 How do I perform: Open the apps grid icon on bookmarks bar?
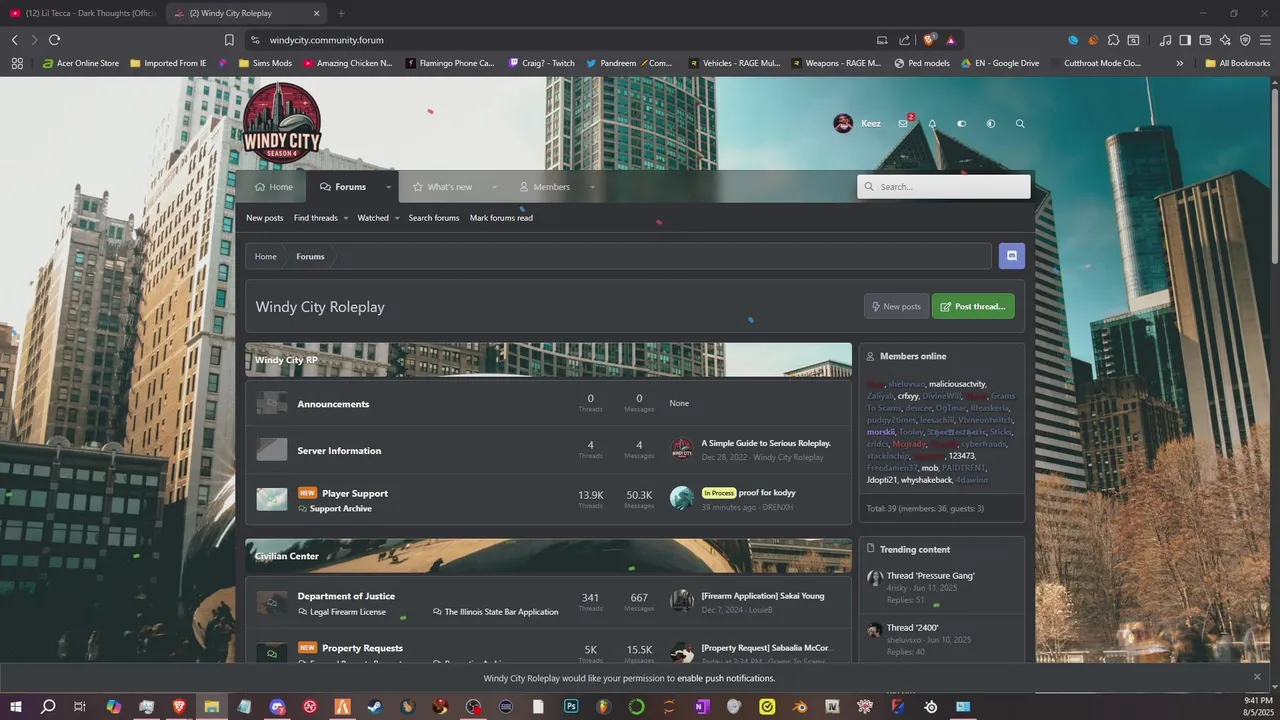17,63
